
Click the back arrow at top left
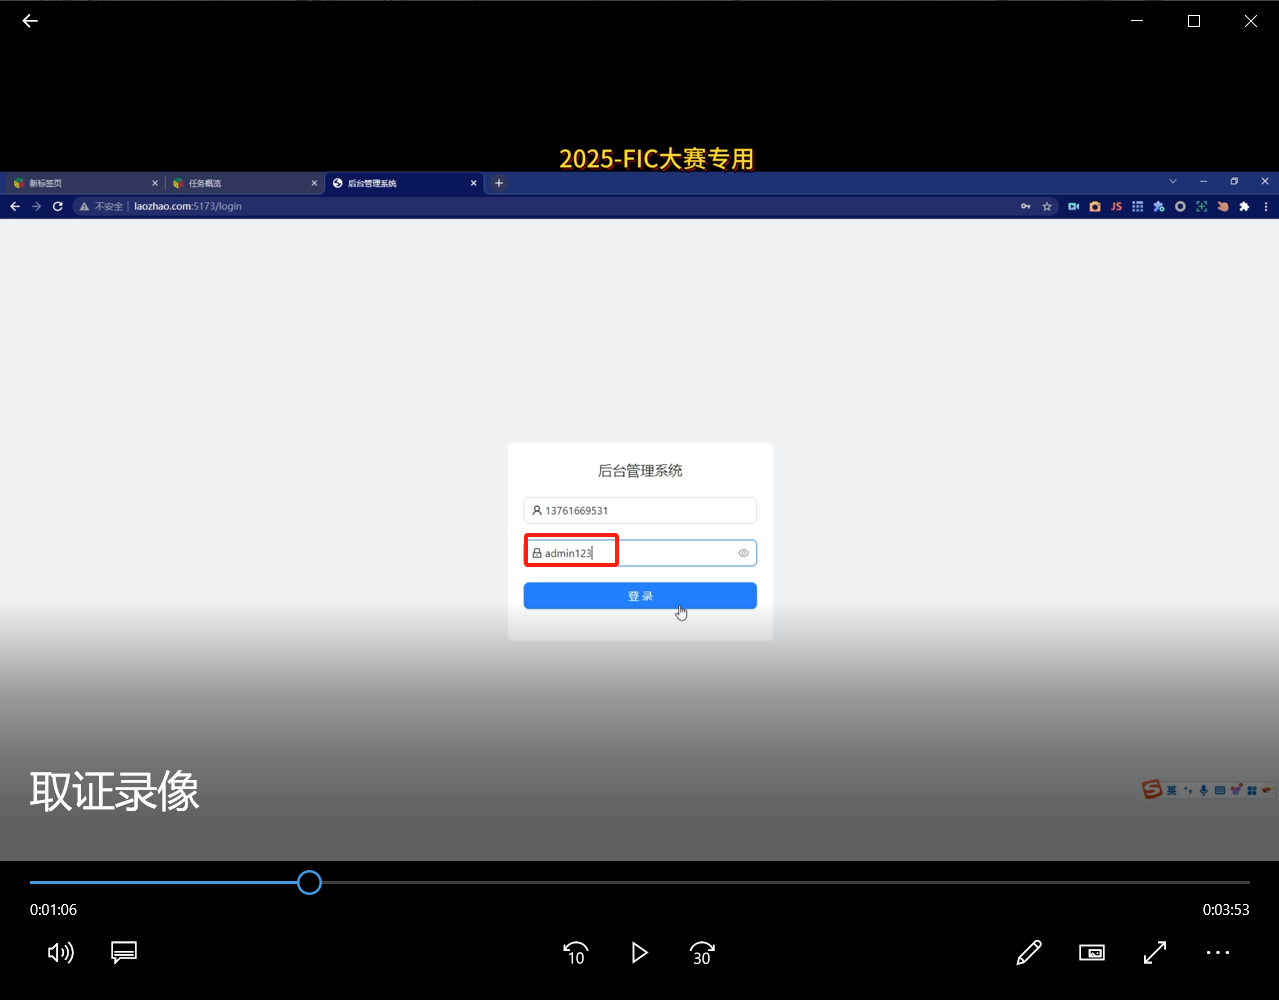(29, 20)
